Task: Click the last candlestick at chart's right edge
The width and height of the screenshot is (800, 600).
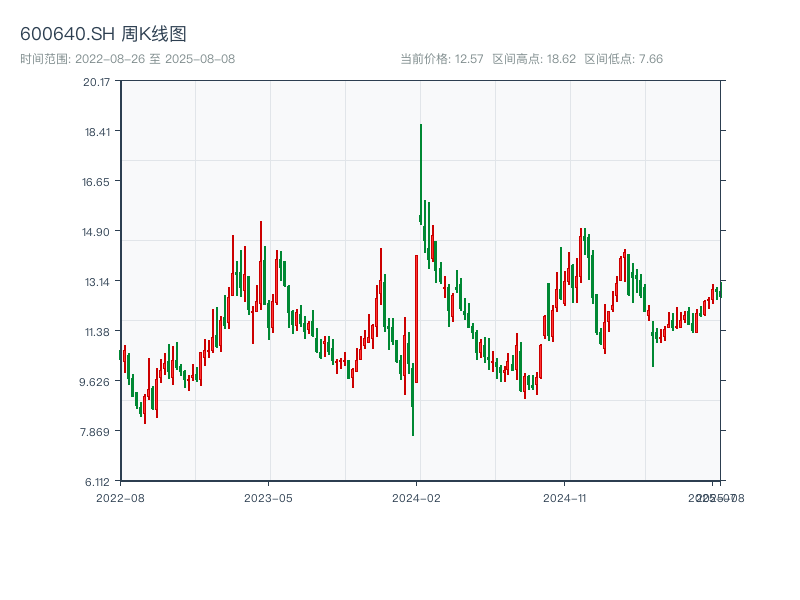Action: pos(719,292)
